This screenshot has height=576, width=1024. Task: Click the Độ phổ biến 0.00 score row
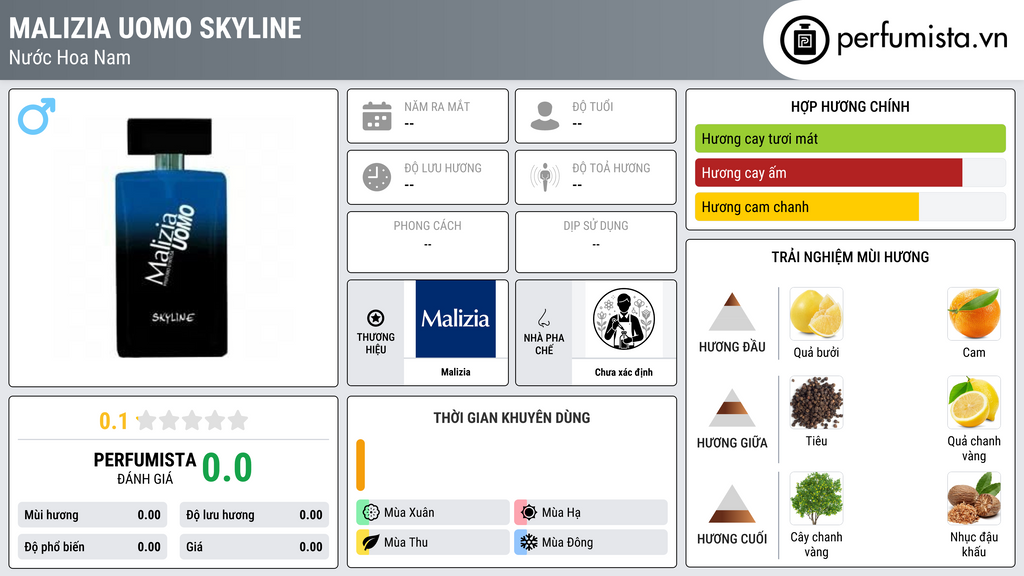[x=93, y=547]
